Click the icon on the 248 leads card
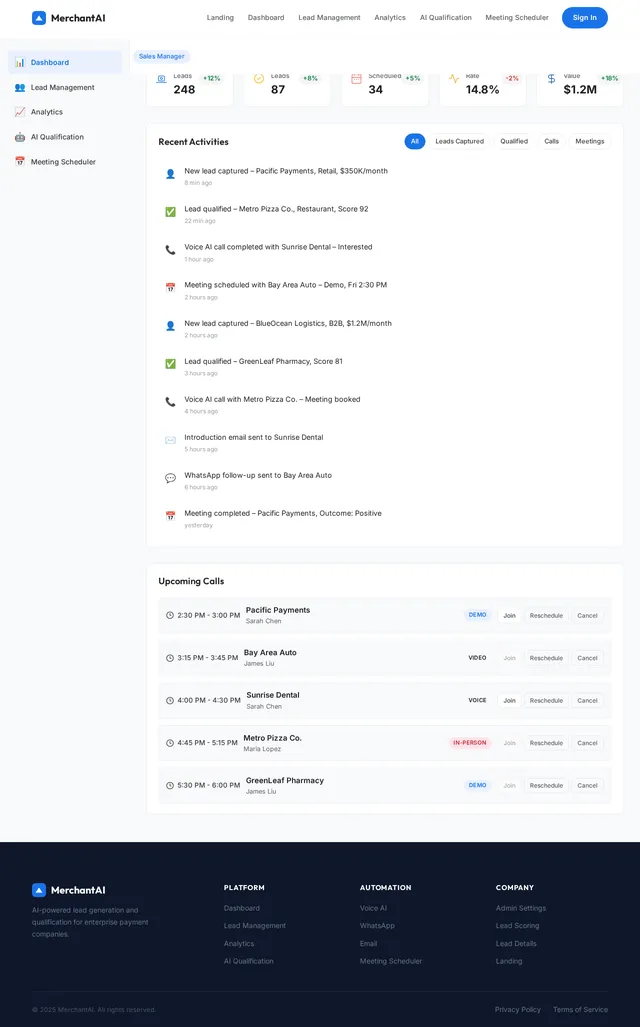The width and height of the screenshot is (640, 1027). (161, 79)
